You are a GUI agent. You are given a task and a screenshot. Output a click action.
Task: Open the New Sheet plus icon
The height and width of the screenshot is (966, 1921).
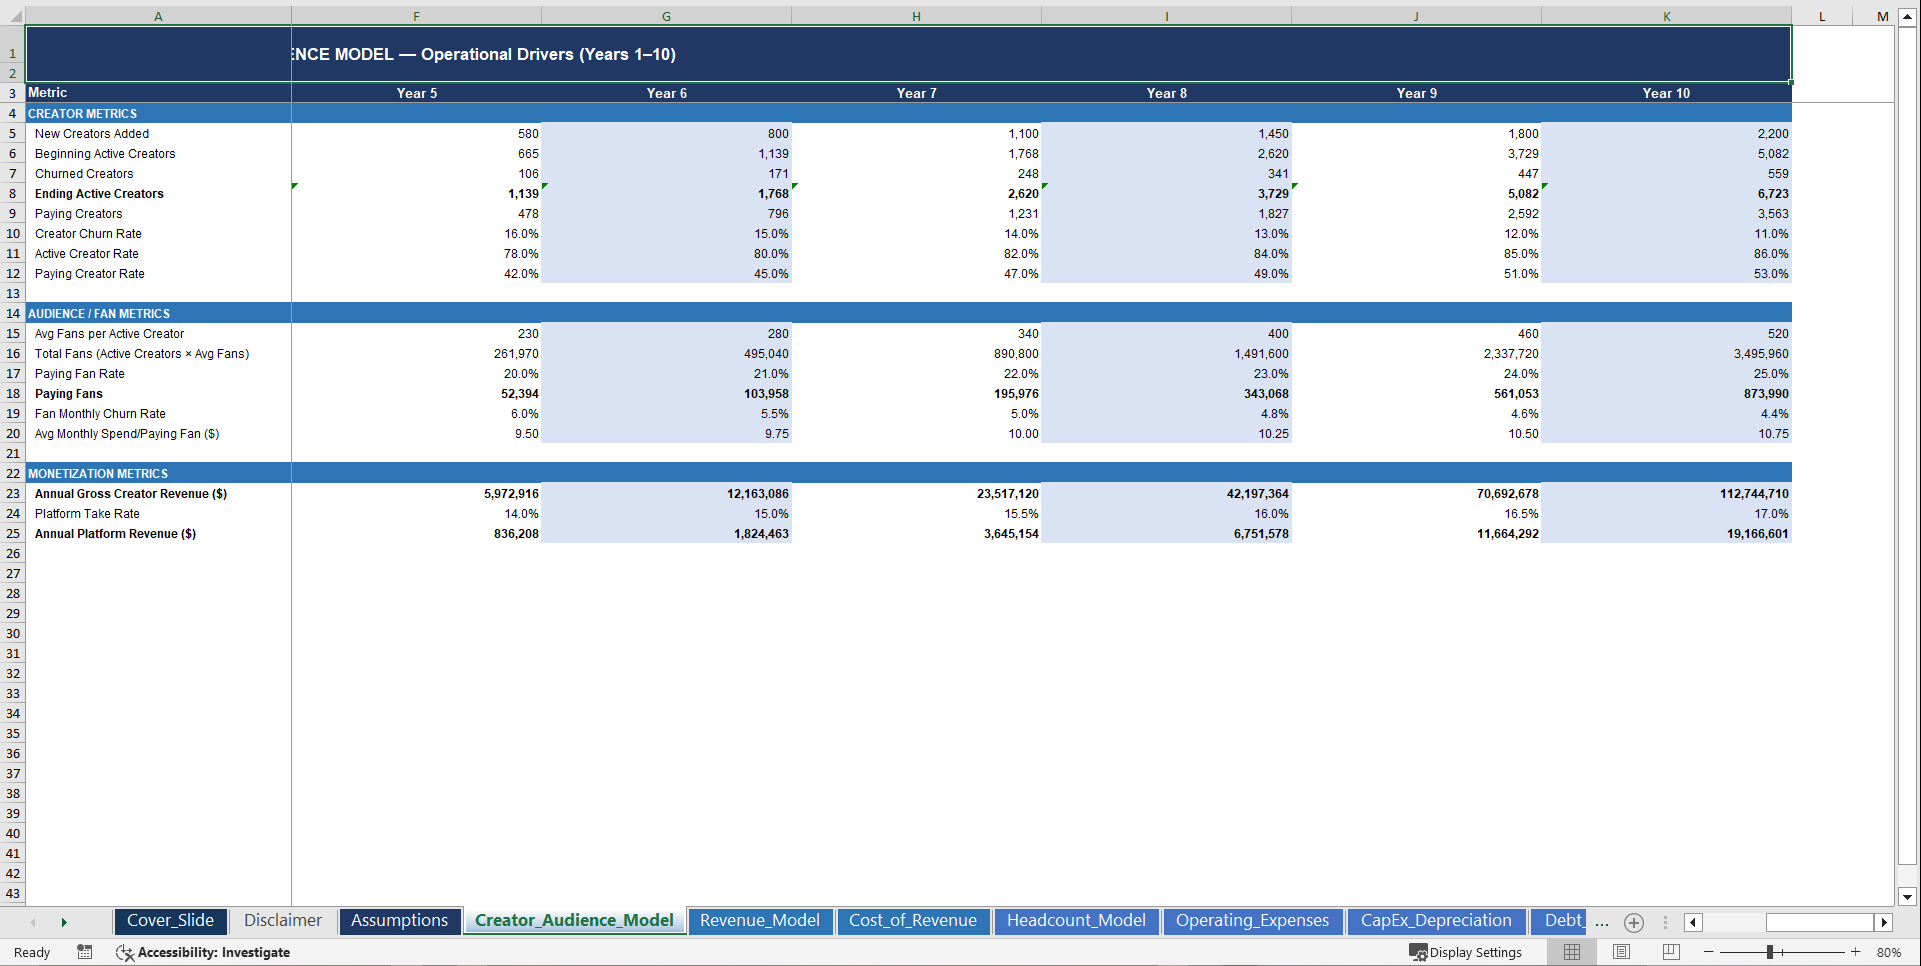tap(1634, 922)
